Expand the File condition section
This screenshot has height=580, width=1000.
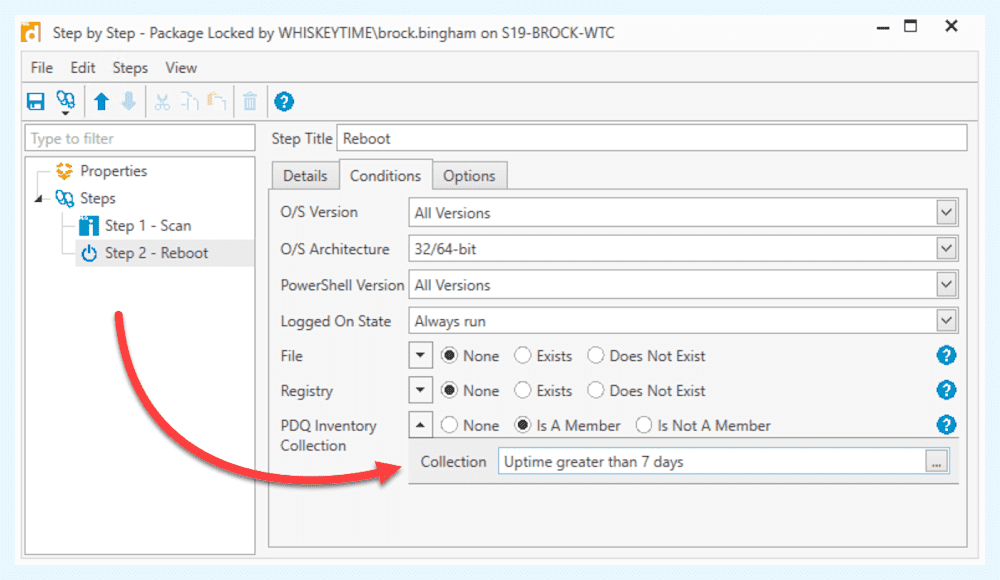420,355
